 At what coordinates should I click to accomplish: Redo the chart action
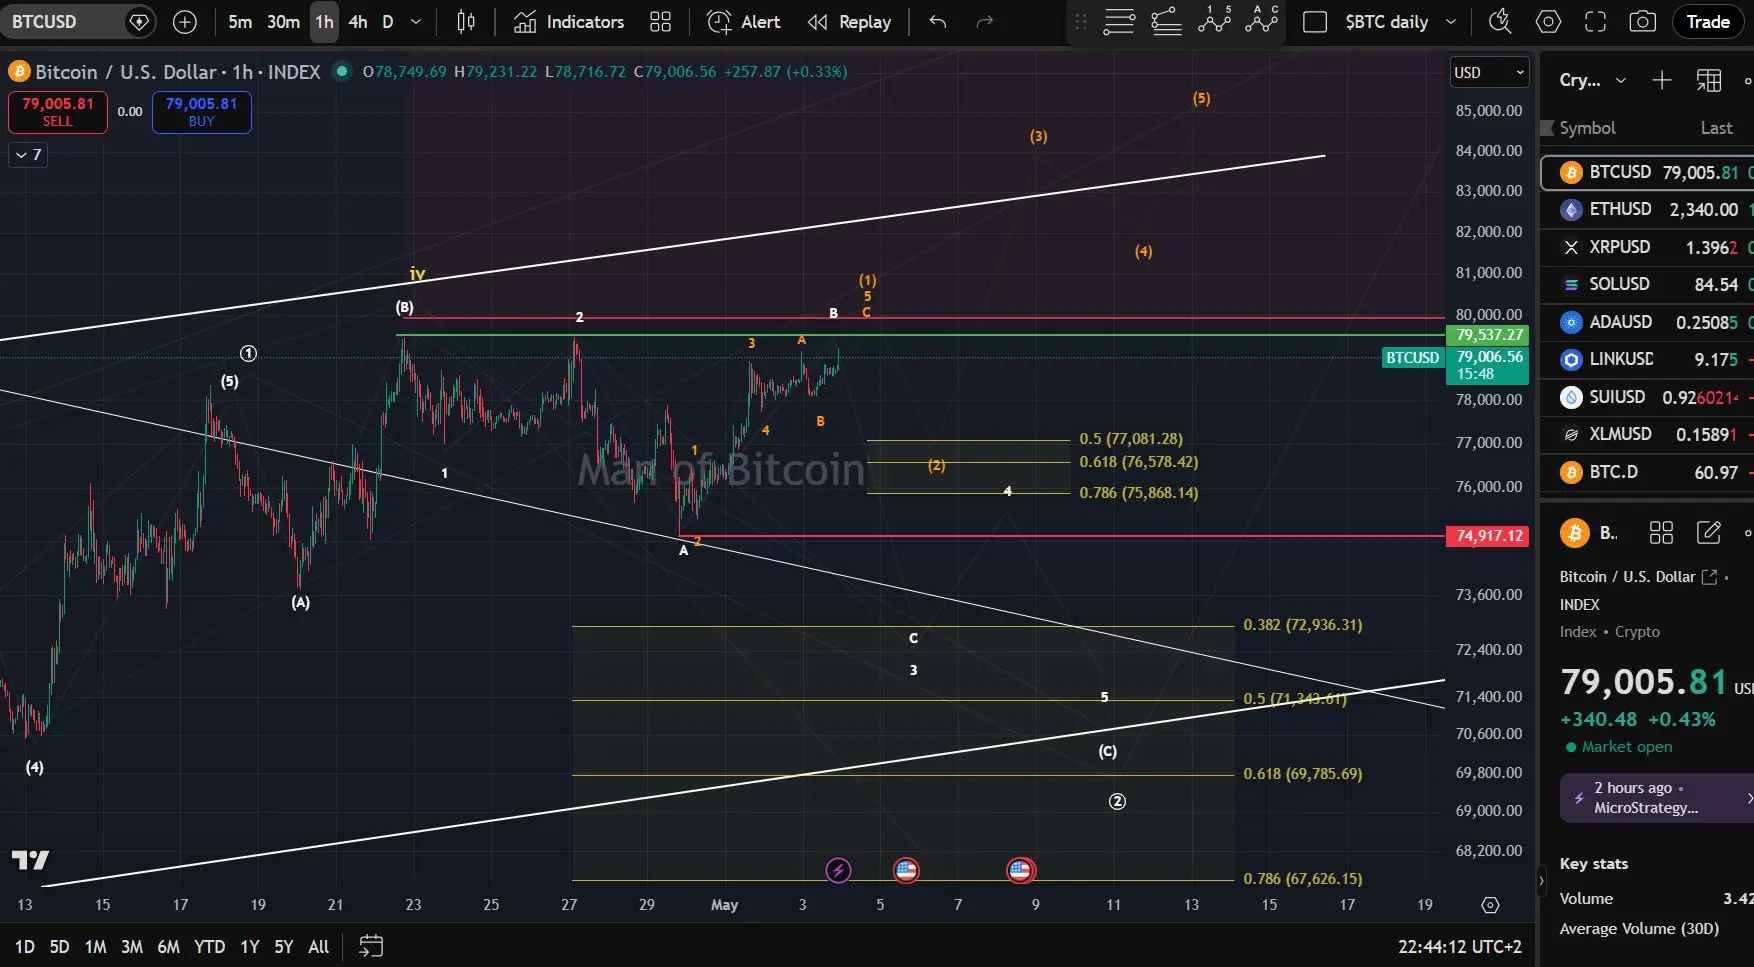click(984, 22)
